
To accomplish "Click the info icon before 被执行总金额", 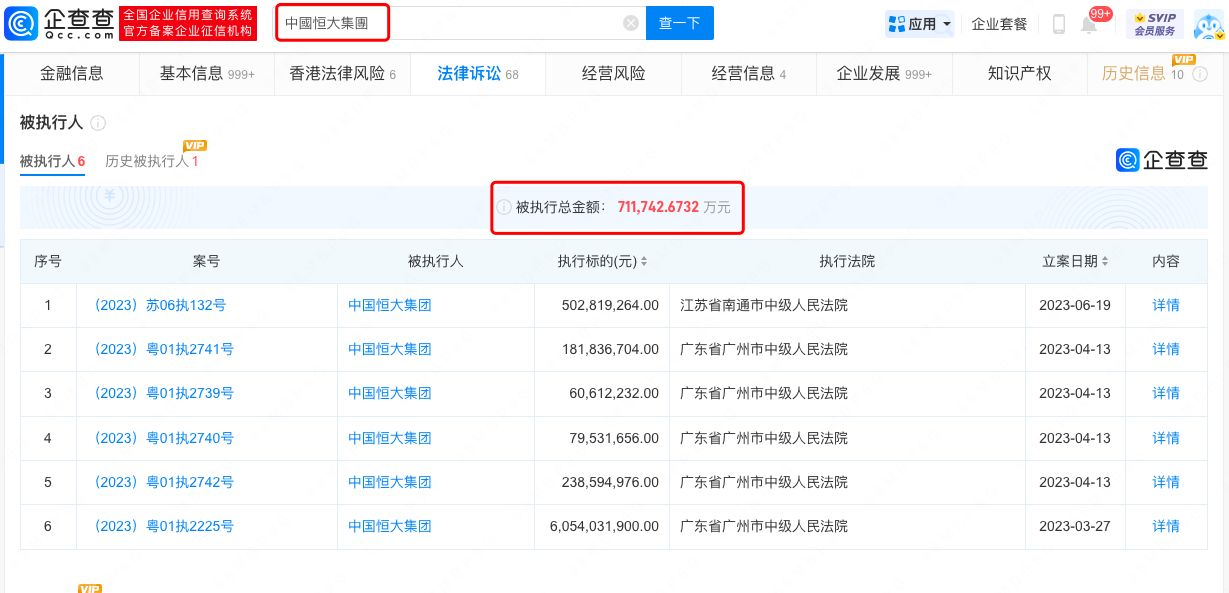I will [x=505, y=207].
